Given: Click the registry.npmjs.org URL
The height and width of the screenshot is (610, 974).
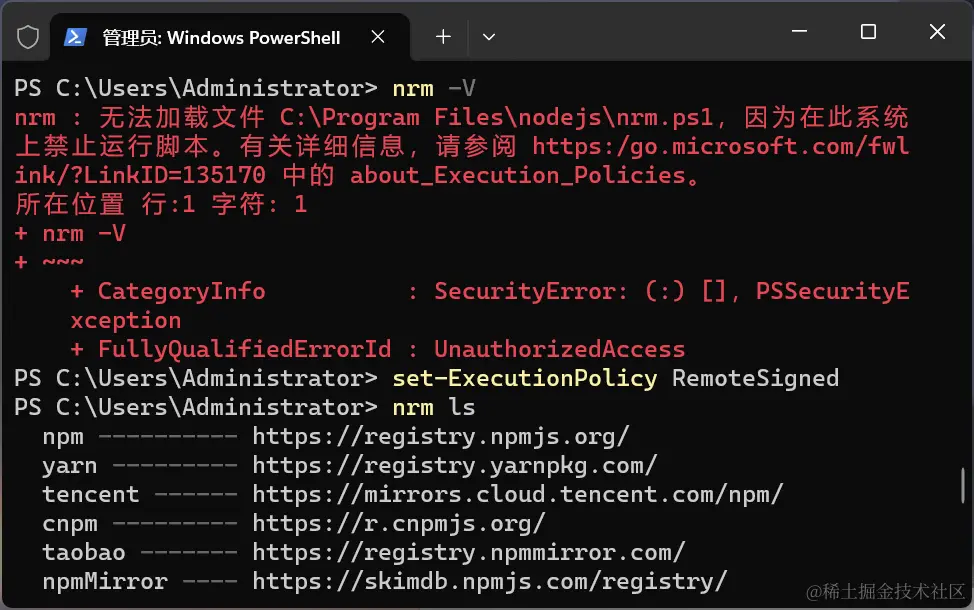Looking at the screenshot, I should click(x=440, y=437).
